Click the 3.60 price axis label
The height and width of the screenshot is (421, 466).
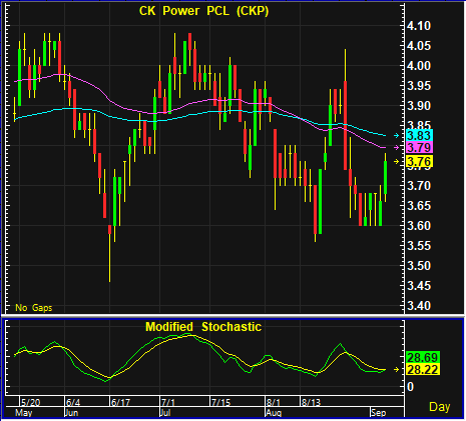coord(419,226)
